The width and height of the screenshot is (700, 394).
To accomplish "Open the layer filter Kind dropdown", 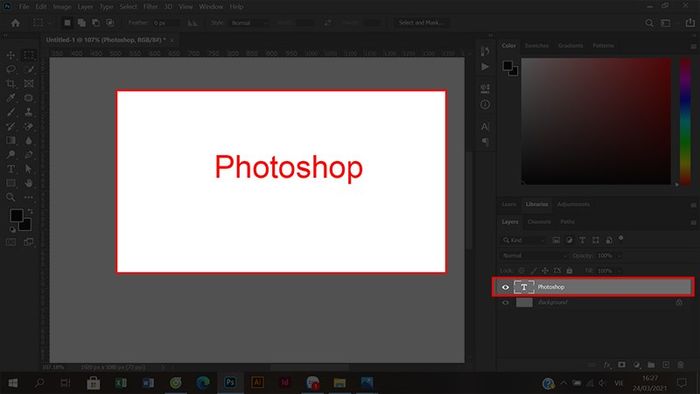I will (523, 240).
